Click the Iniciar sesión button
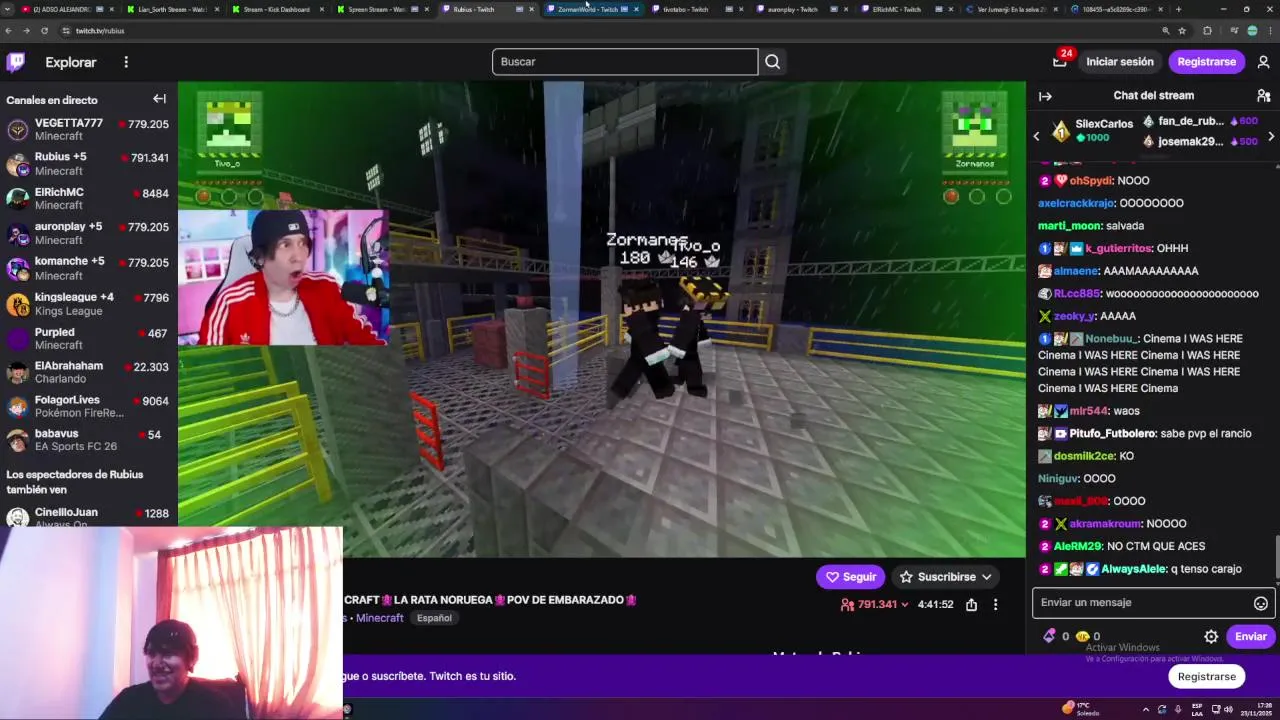The width and height of the screenshot is (1280, 720). click(x=1120, y=62)
